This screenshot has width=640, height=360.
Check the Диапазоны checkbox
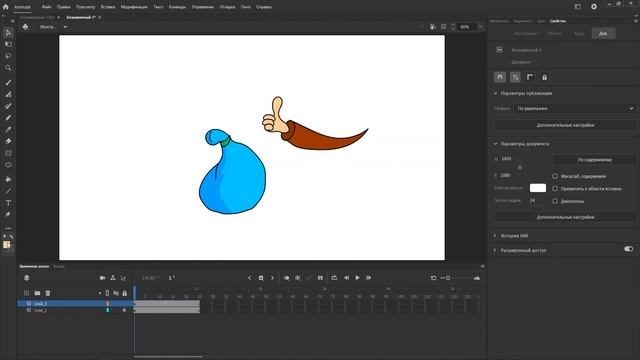pyautogui.click(x=555, y=201)
